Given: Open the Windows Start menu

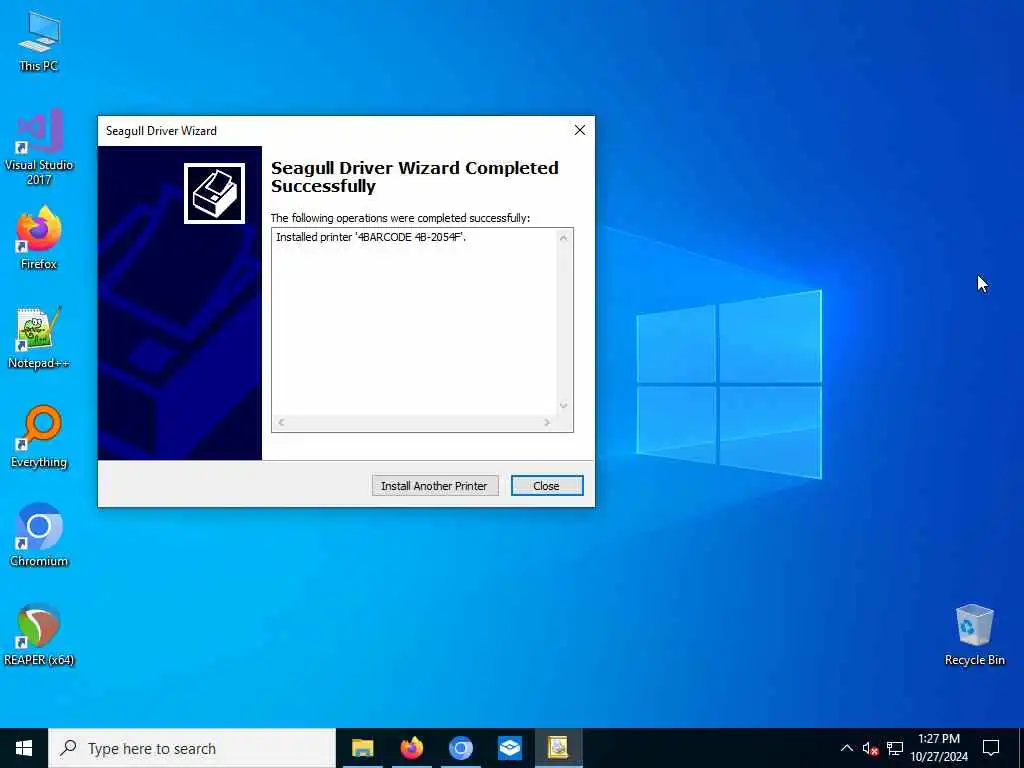Looking at the screenshot, I should click(24, 748).
